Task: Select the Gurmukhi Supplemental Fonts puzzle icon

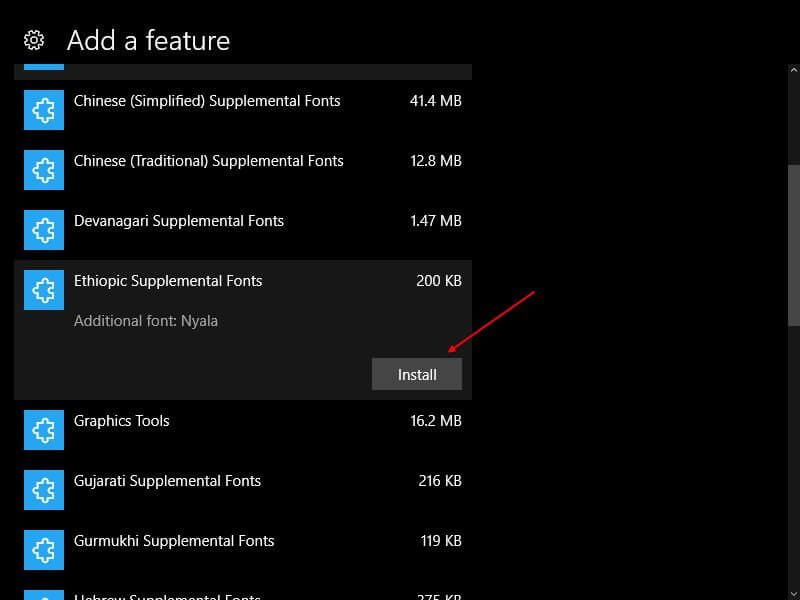Action: tap(44, 550)
